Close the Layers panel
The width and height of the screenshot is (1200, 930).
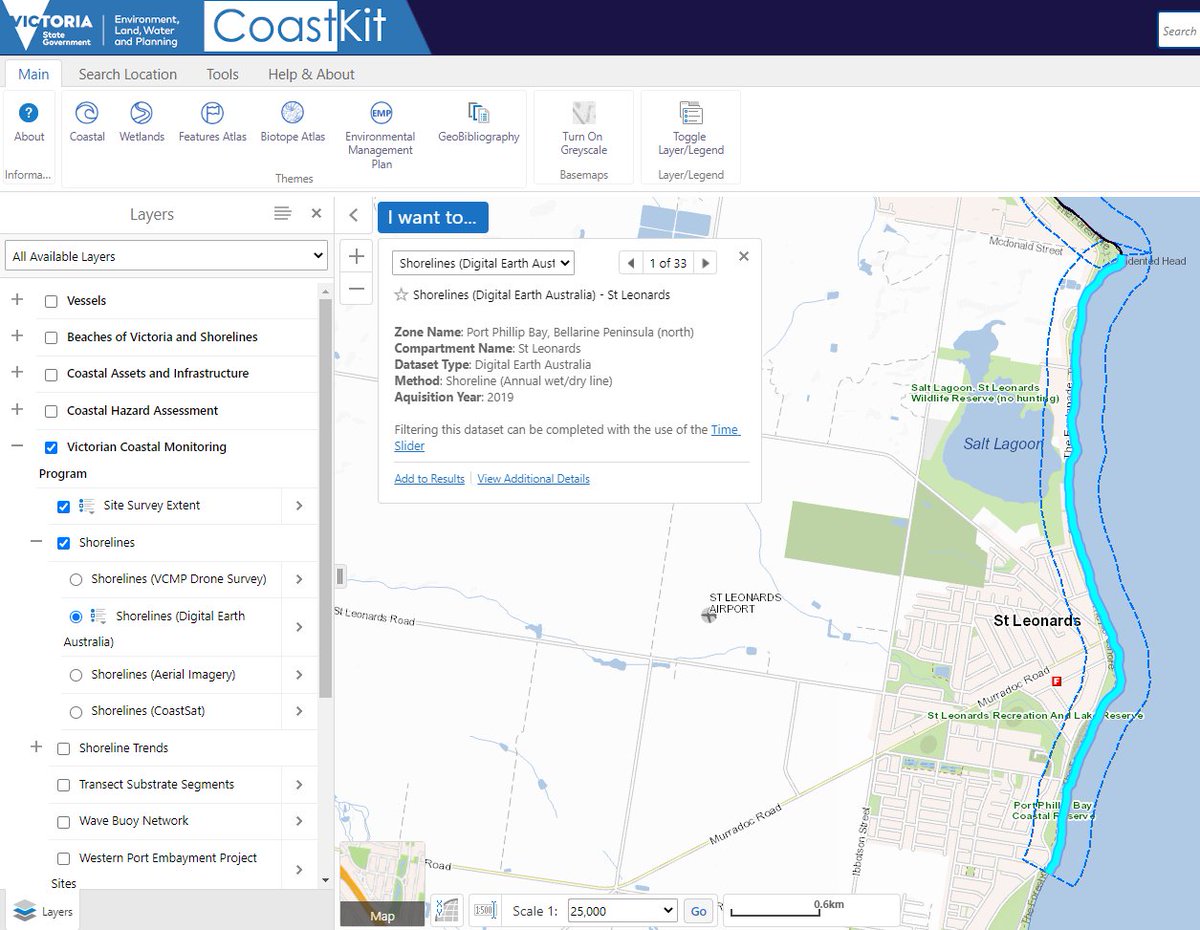pyautogui.click(x=316, y=214)
